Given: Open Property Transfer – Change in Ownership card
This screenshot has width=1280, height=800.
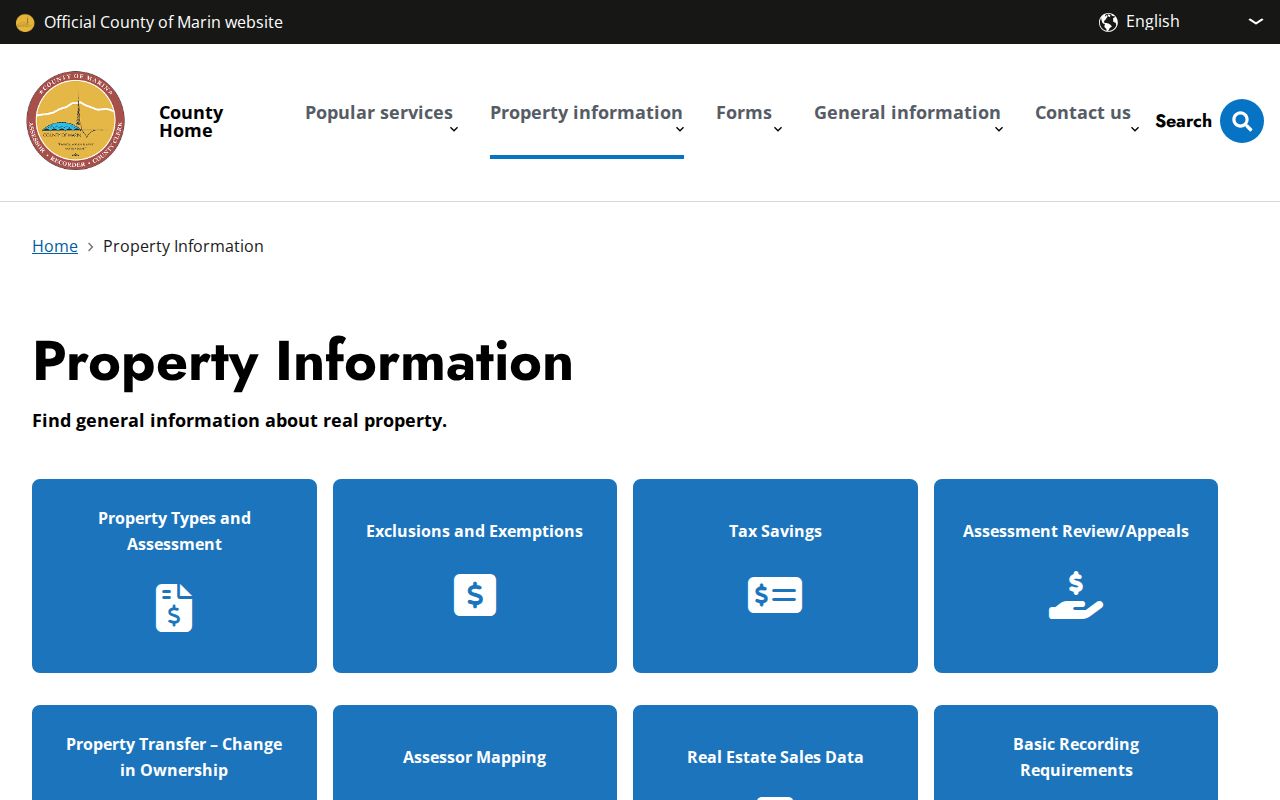Looking at the screenshot, I should (x=174, y=753).
